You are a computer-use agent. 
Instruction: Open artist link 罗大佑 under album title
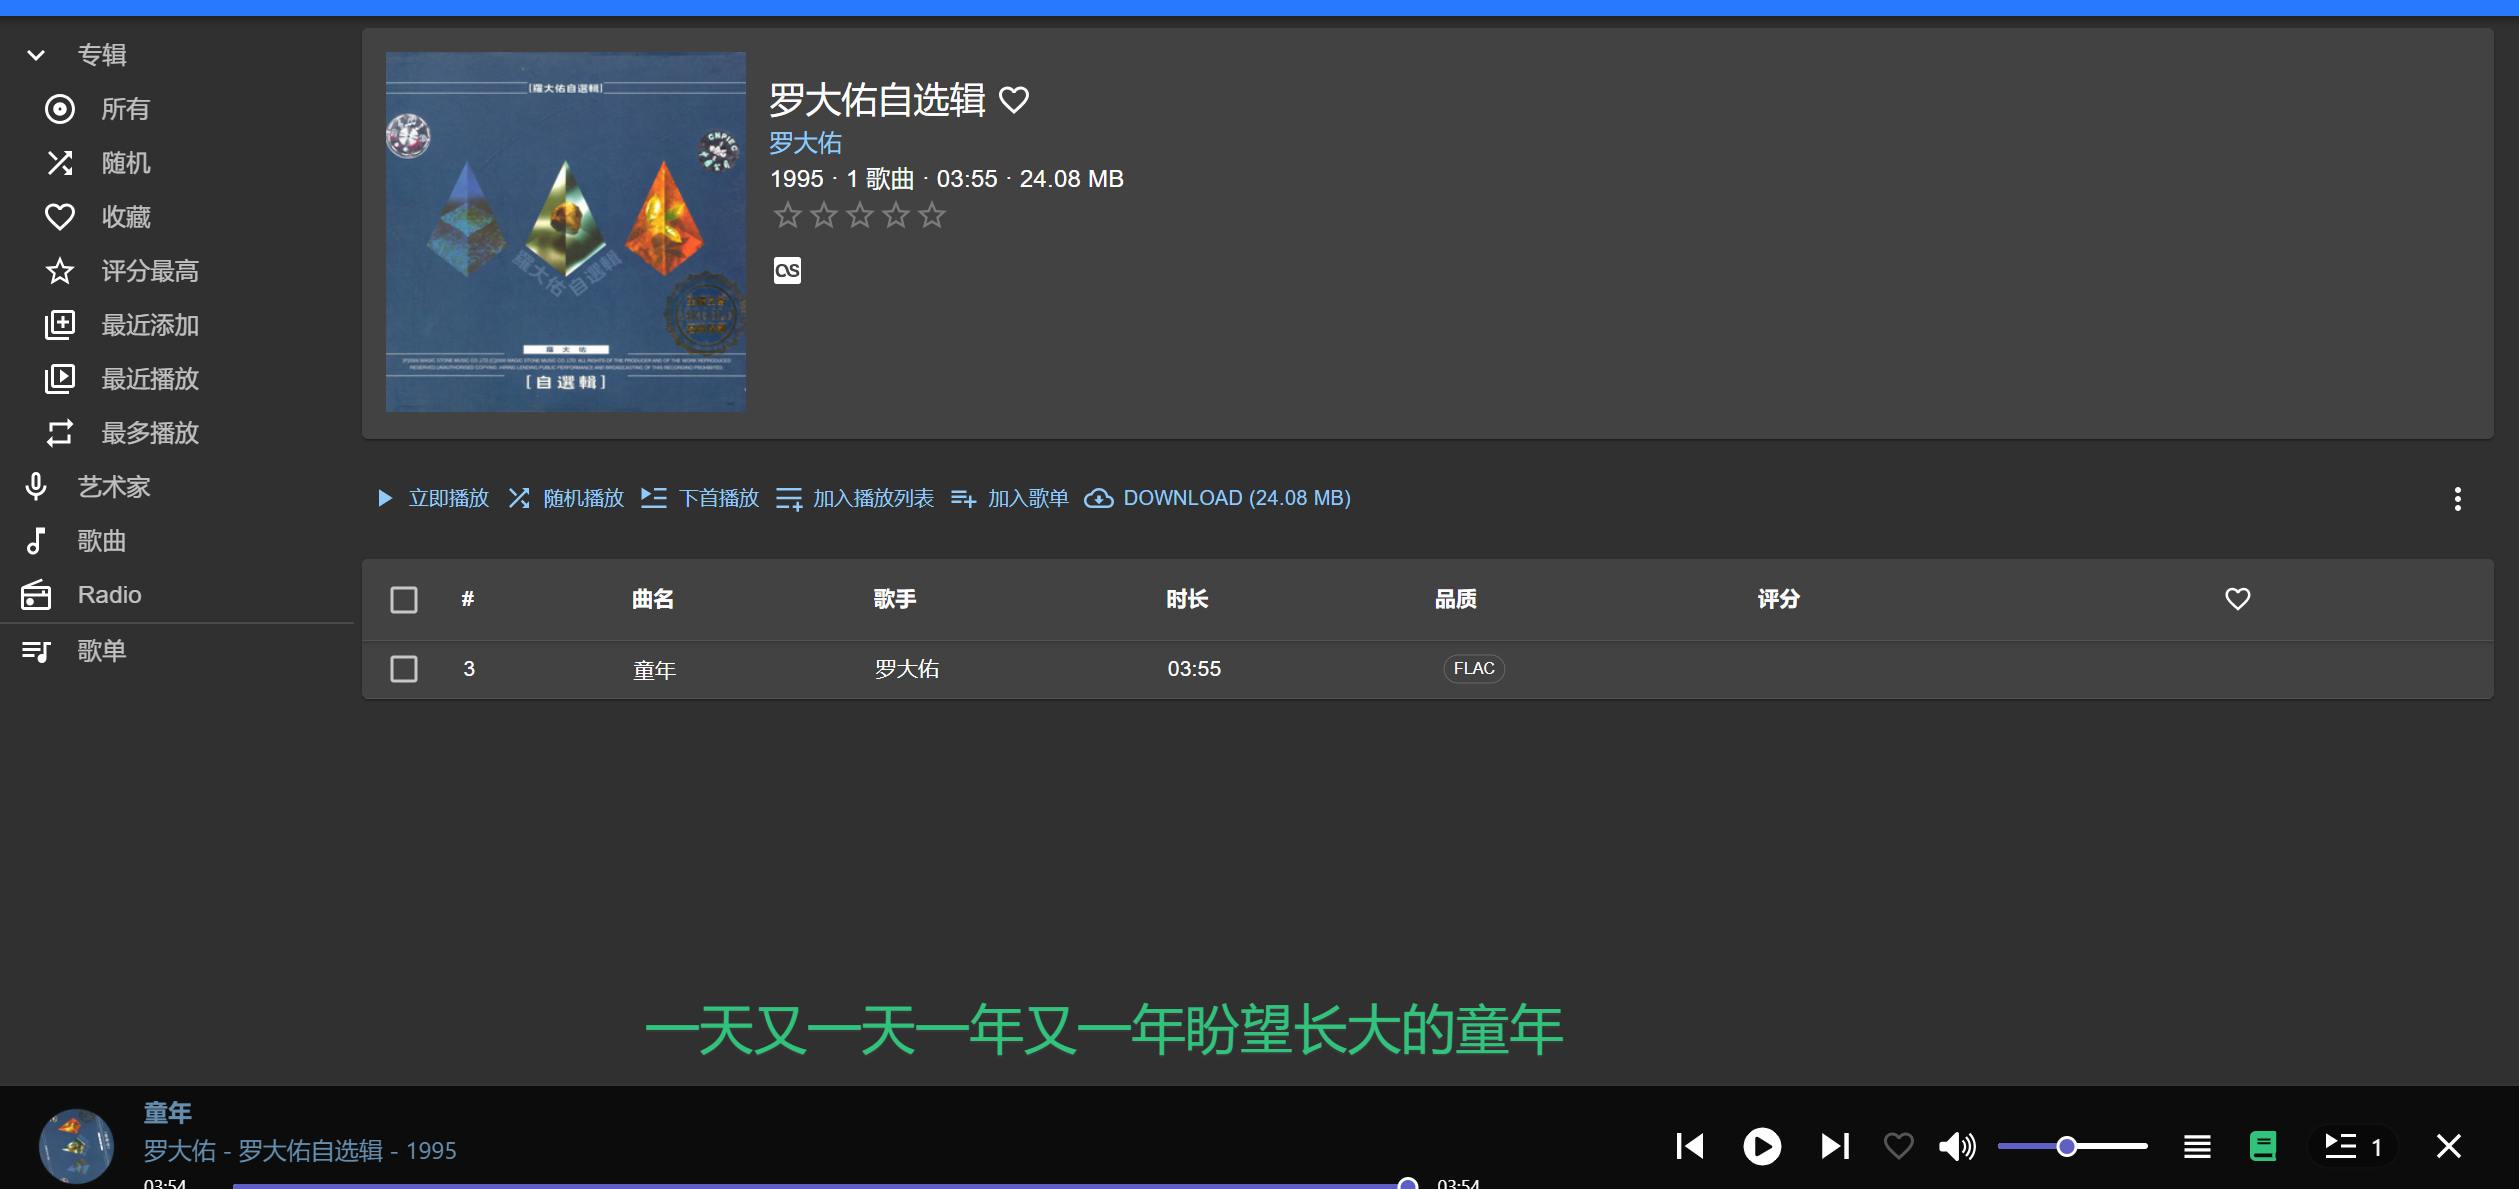[x=805, y=143]
